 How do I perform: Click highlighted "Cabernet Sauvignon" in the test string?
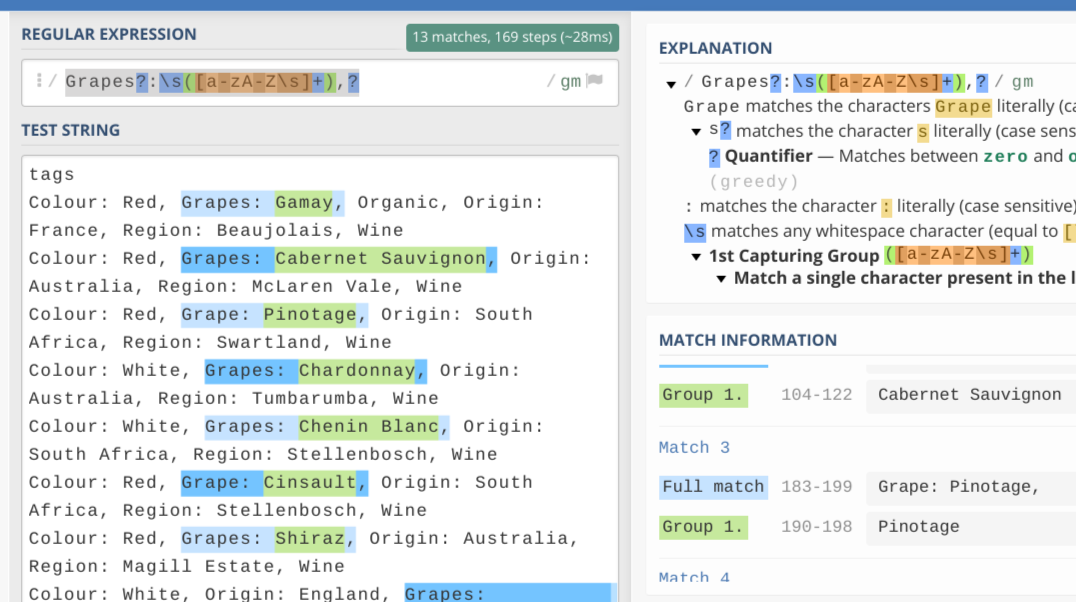coord(380,259)
